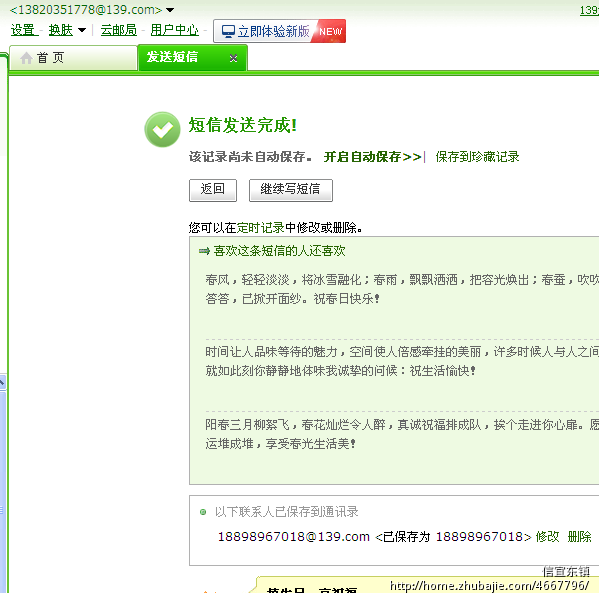This screenshot has height=593, width=599.
Task: Select the 春风，轻轻淡淡 suggested message
Action: click(x=402, y=289)
